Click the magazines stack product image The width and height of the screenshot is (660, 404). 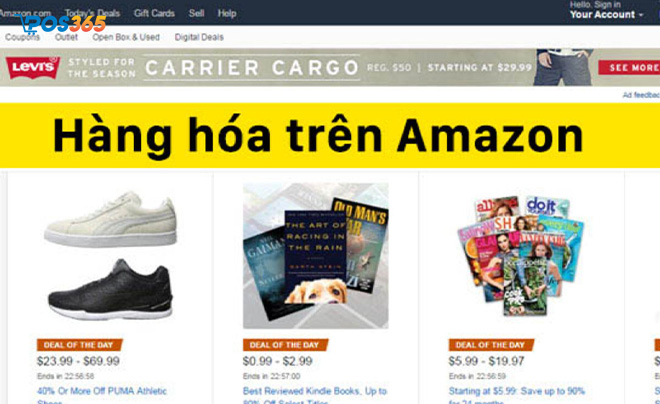pos(521,255)
